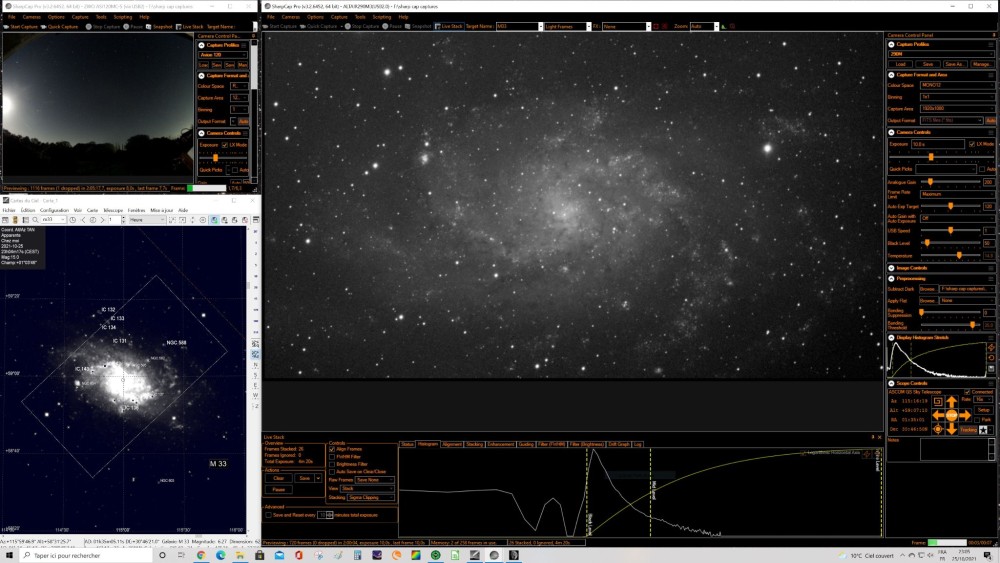Click the Load button under Capture Profiles
Viewport: 1000px width, 563px height.
(x=901, y=64)
